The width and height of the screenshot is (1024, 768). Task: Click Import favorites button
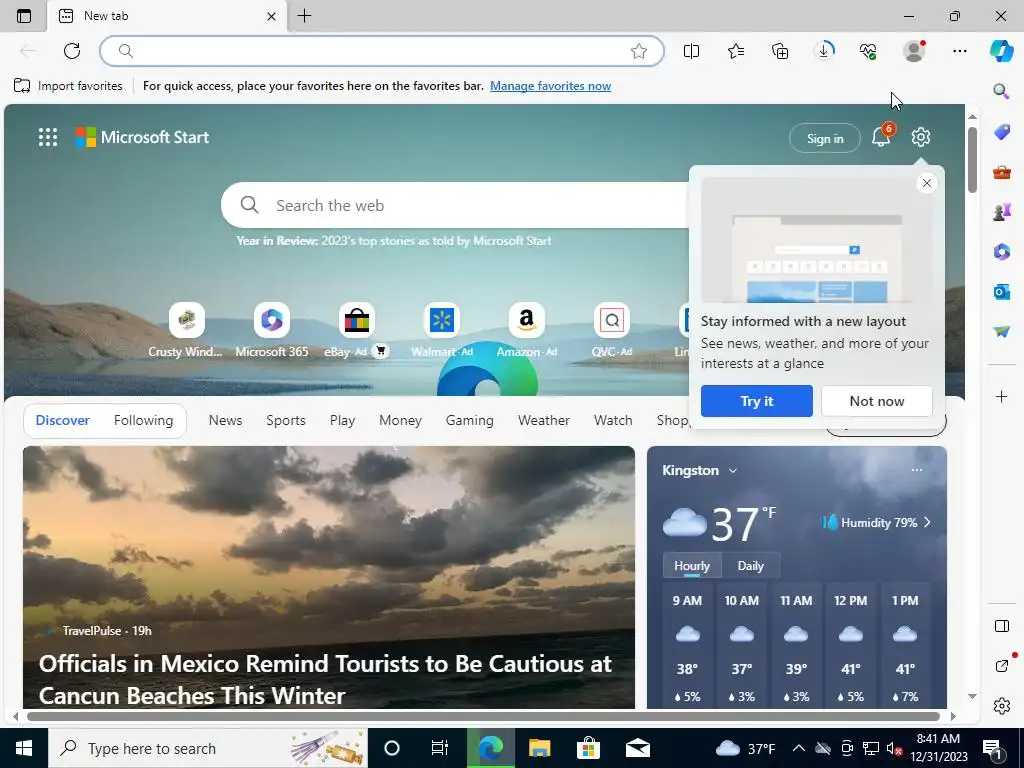click(x=68, y=86)
